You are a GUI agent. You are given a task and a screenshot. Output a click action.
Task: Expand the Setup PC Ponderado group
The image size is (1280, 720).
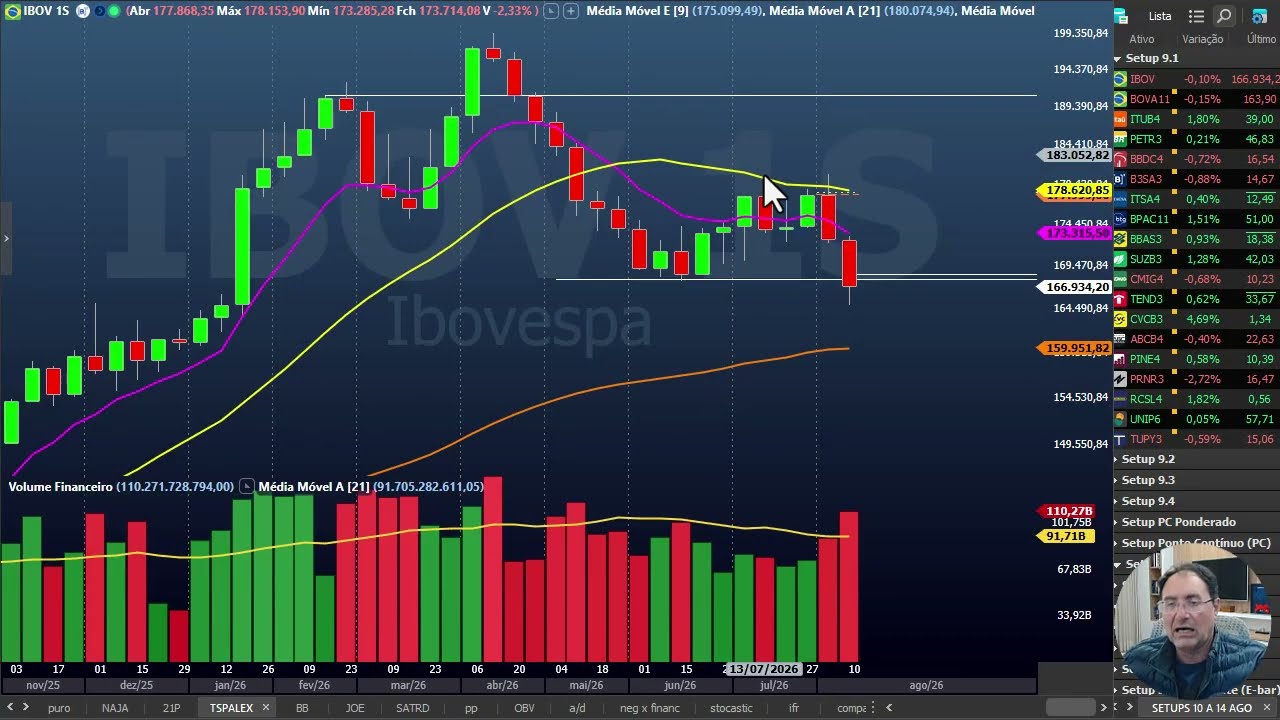point(1117,522)
